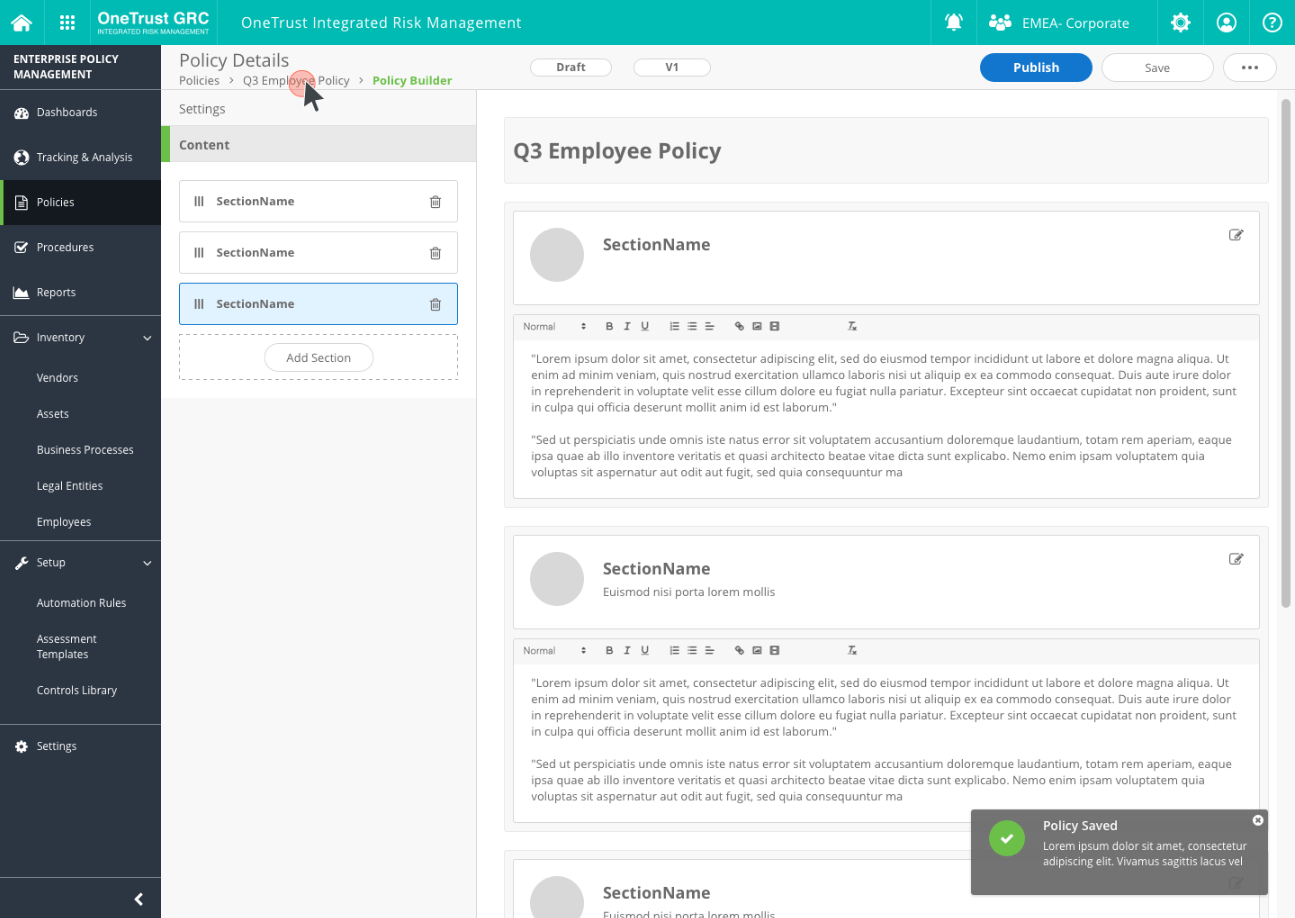Open the user profile icon

click(x=1226, y=22)
